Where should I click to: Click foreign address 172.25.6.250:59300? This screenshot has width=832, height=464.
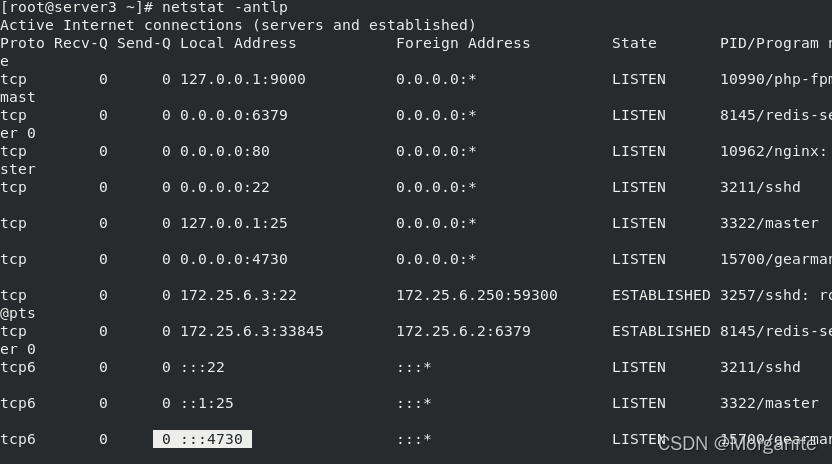pyautogui.click(x=476, y=295)
